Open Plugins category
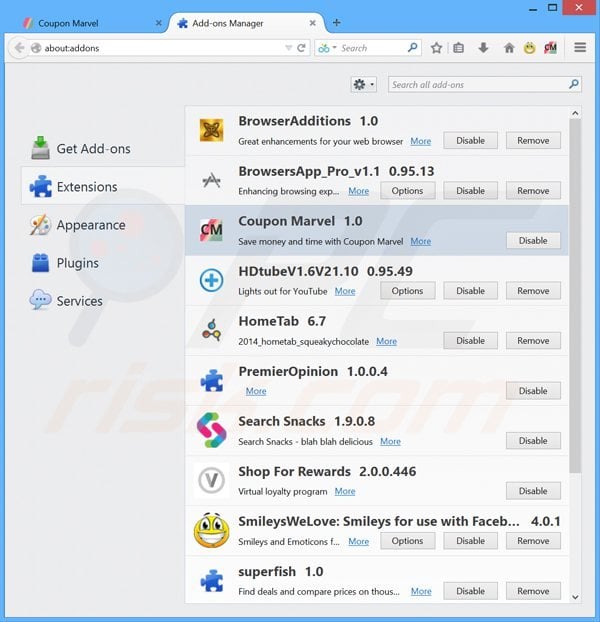The width and height of the screenshot is (600, 622). [102, 263]
